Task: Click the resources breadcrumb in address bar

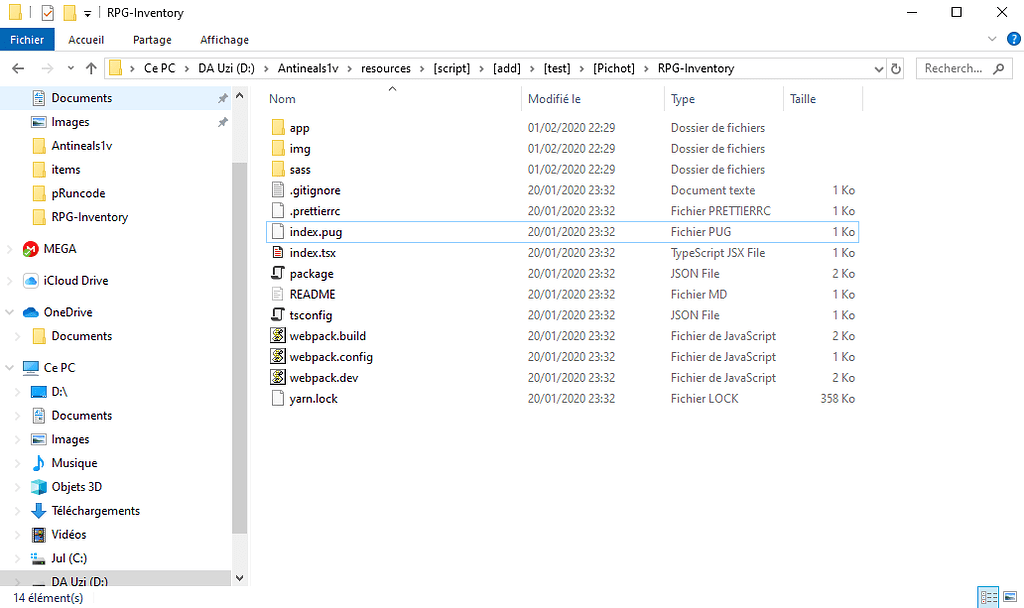Action: click(x=386, y=69)
